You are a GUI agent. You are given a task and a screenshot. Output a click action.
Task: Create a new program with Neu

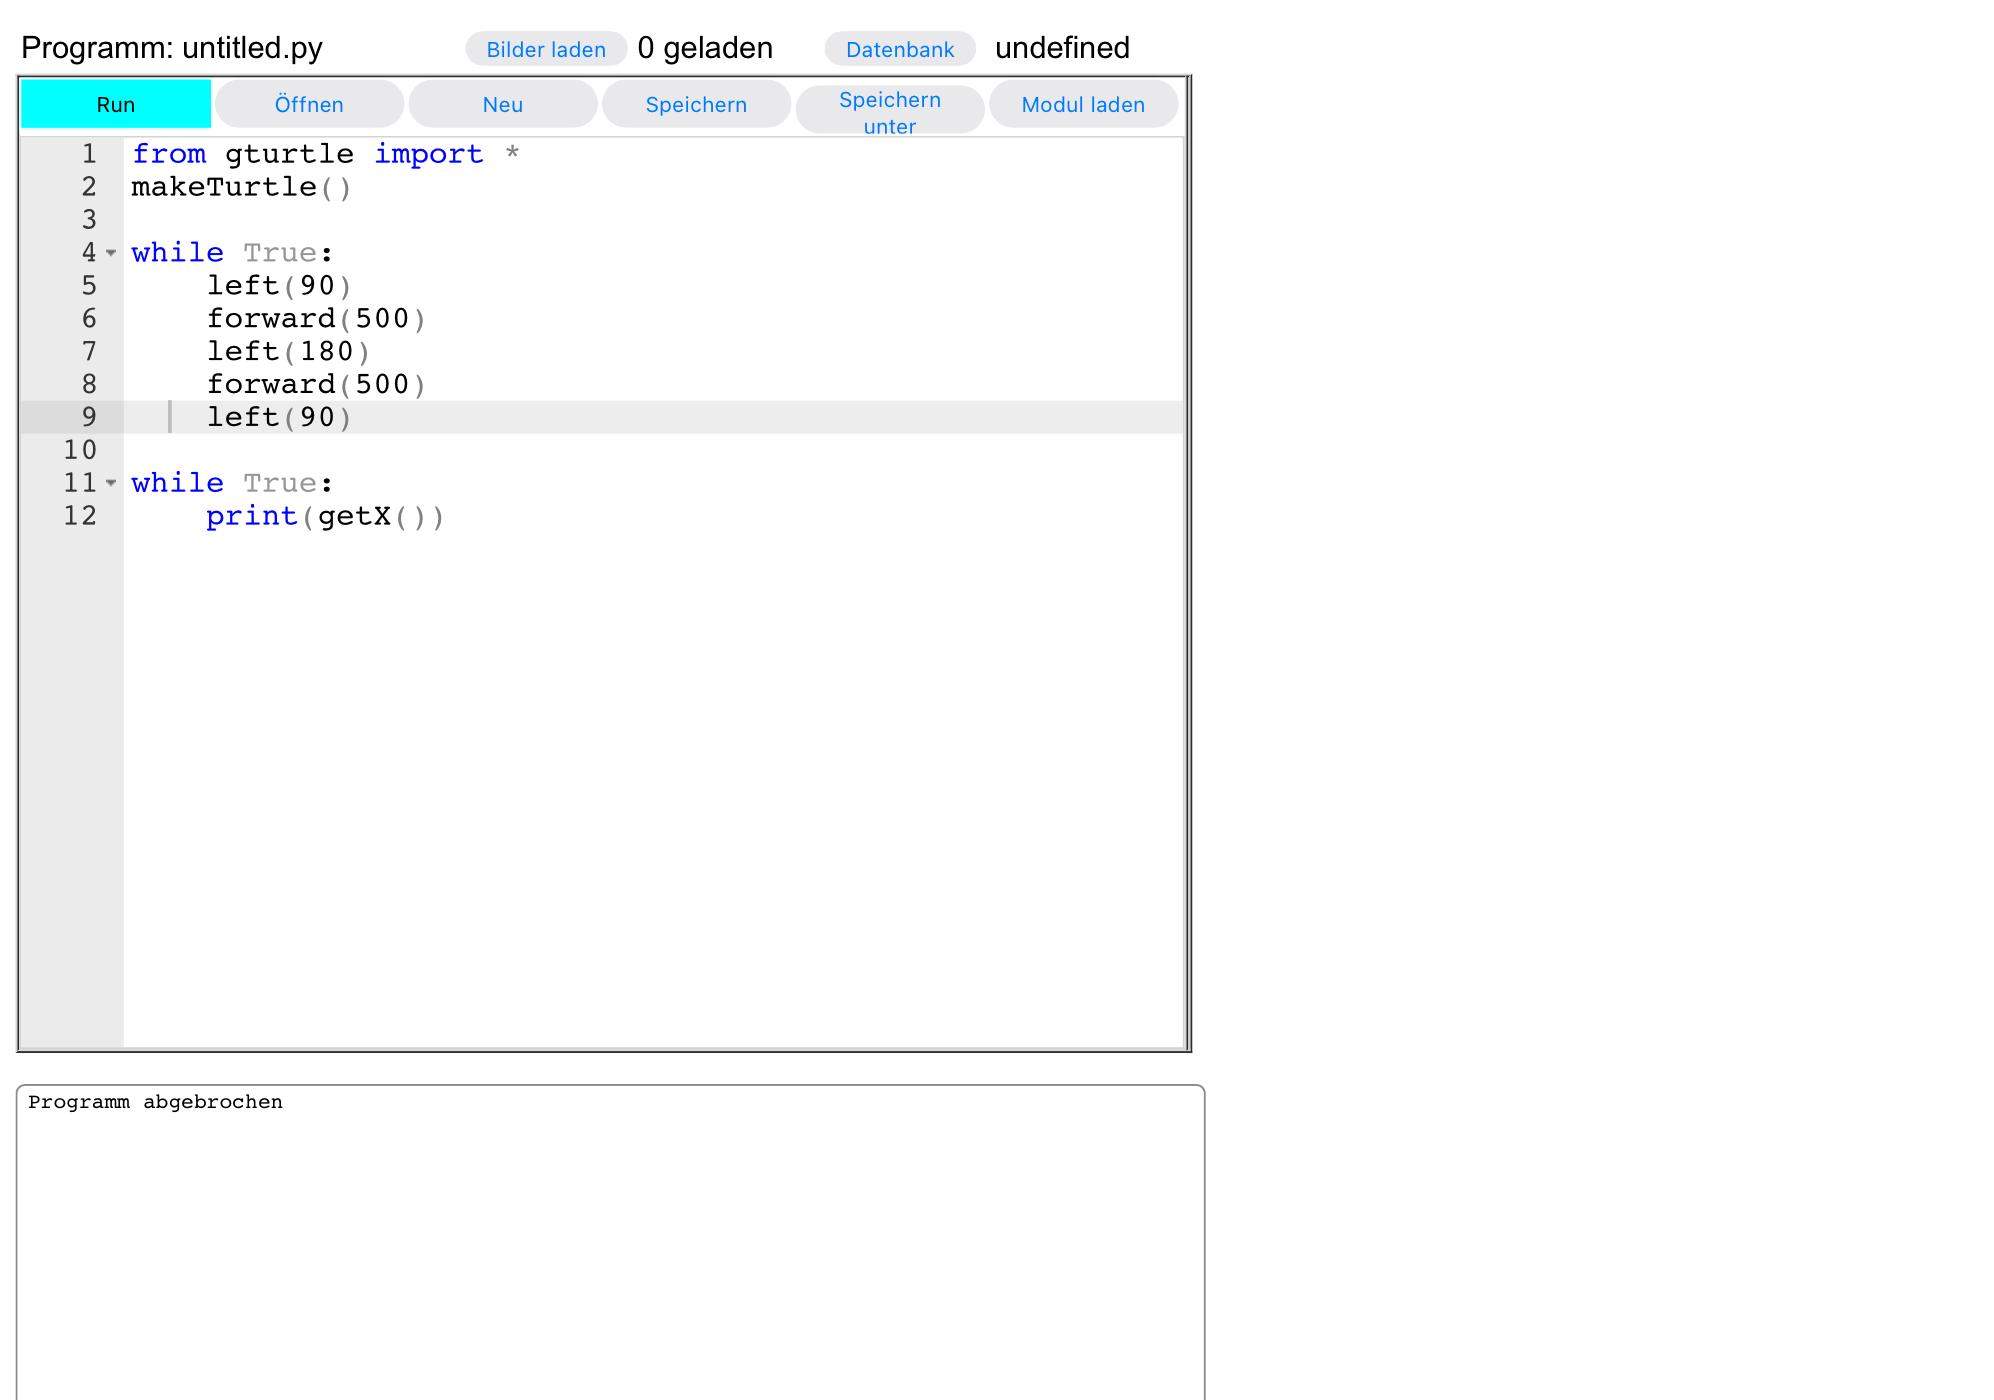coord(503,103)
